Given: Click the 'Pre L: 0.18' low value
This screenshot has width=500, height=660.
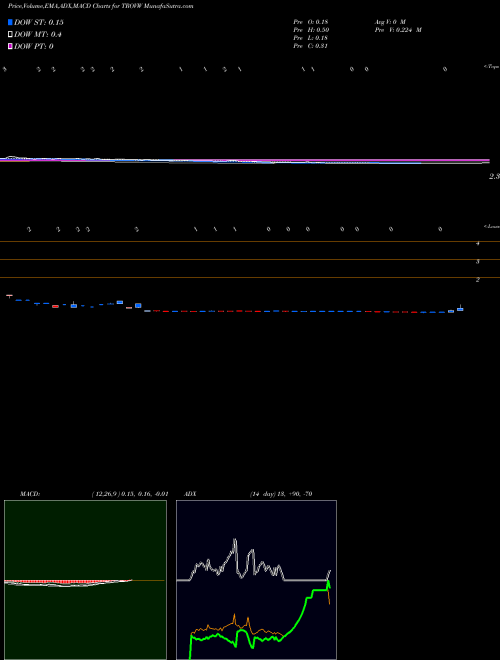Looking at the screenshot, I should (x=311, y=38).
